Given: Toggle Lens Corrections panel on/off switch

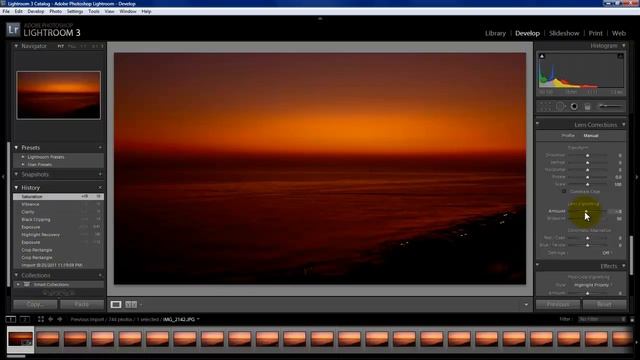Looking at the screenshot, I should click(538, 123).
